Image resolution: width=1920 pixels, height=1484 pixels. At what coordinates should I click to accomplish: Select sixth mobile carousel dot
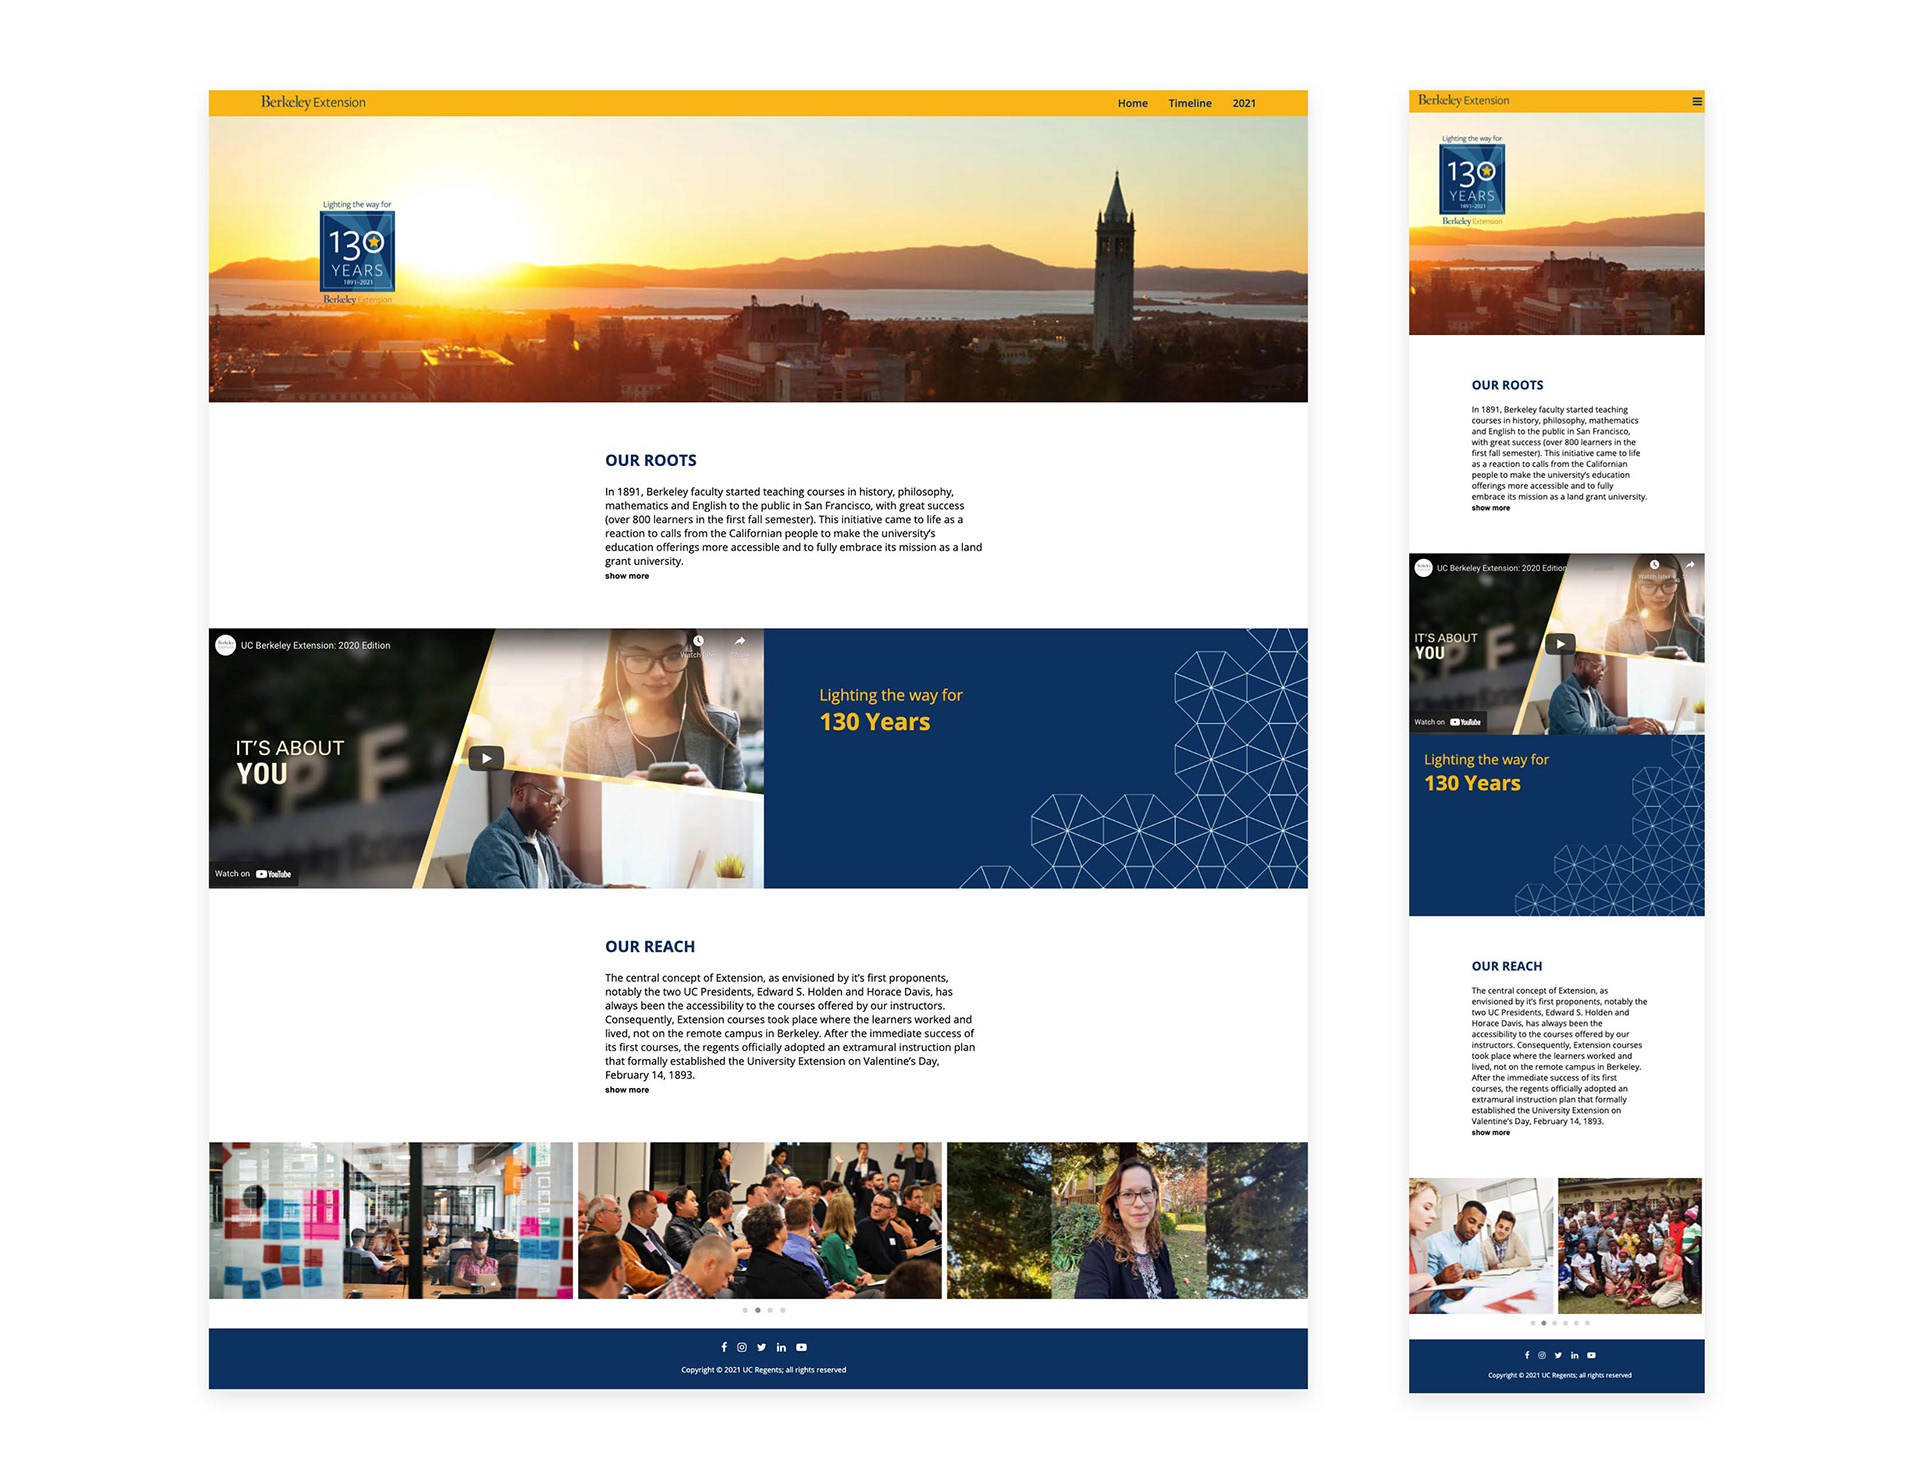pyautogui.click(x=1587, y=1323)
